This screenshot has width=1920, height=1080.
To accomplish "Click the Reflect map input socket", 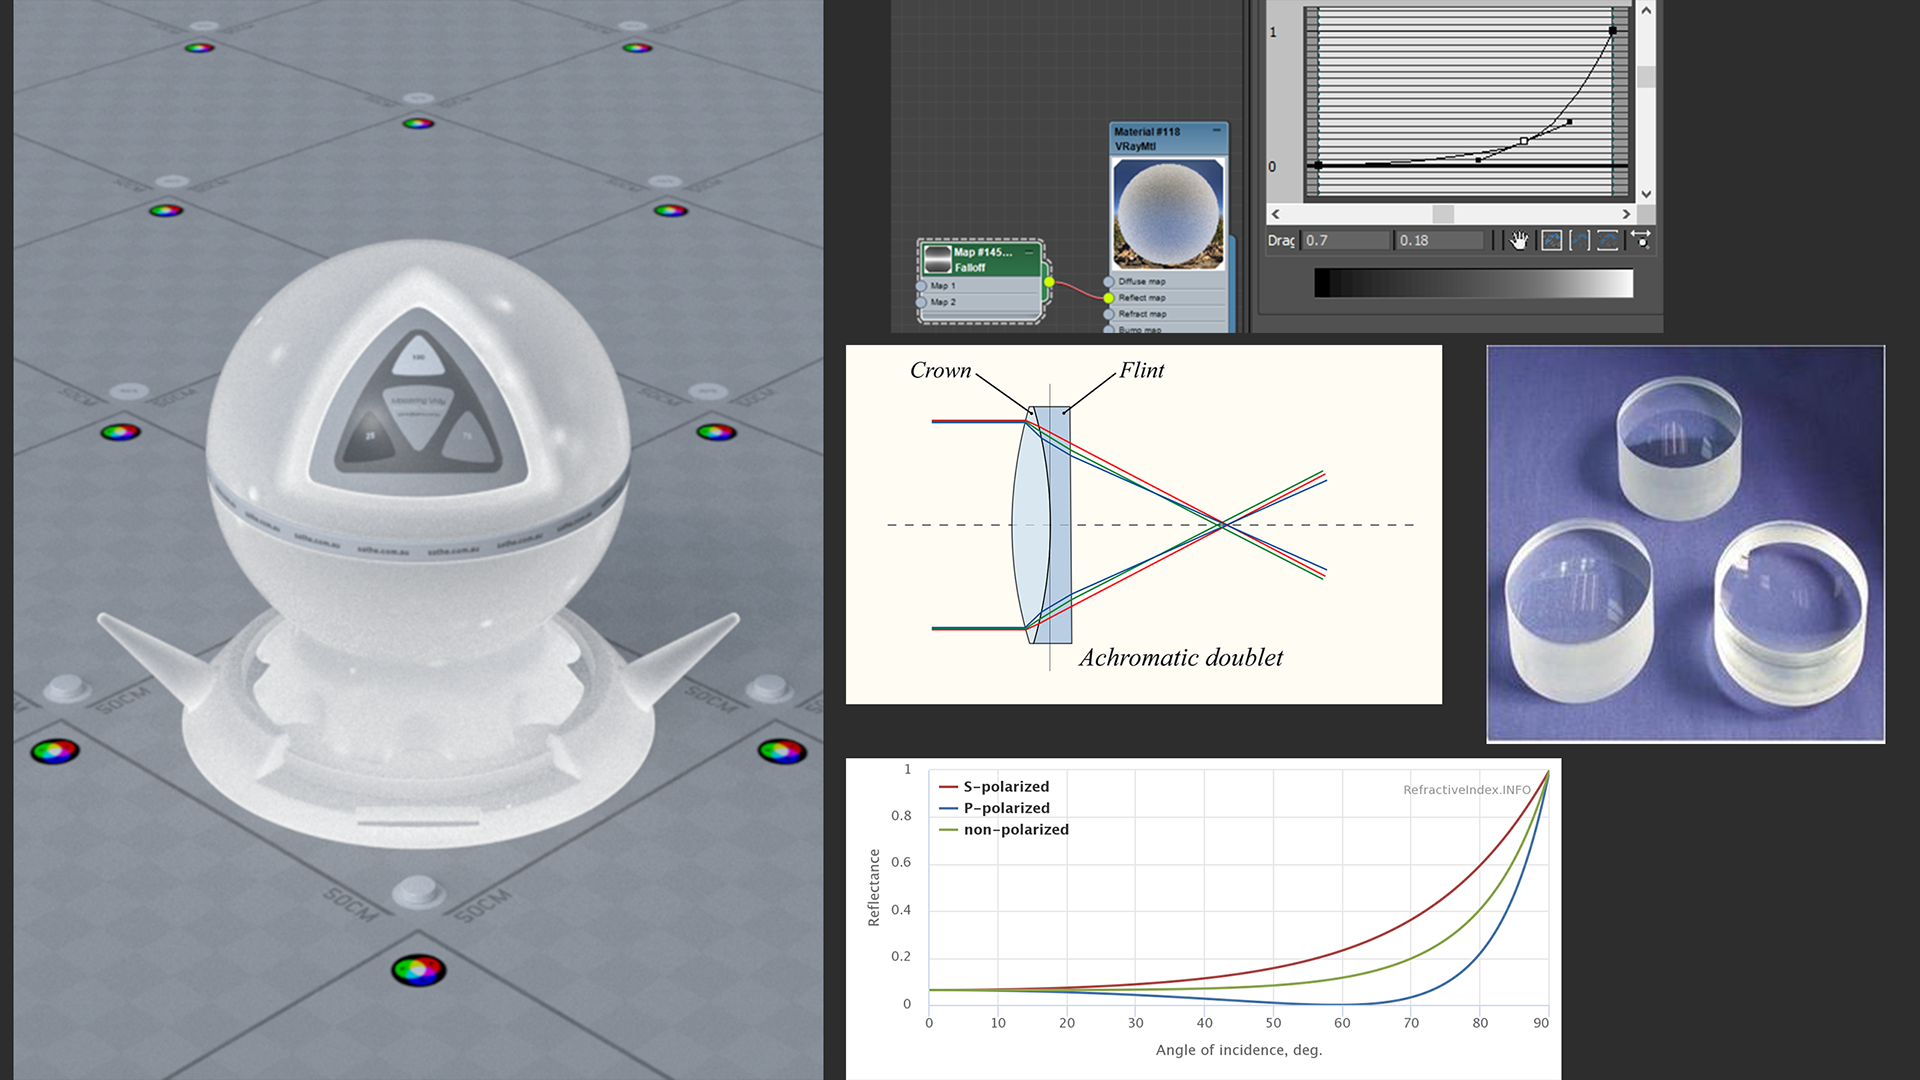I will [x=1109, y=298].
